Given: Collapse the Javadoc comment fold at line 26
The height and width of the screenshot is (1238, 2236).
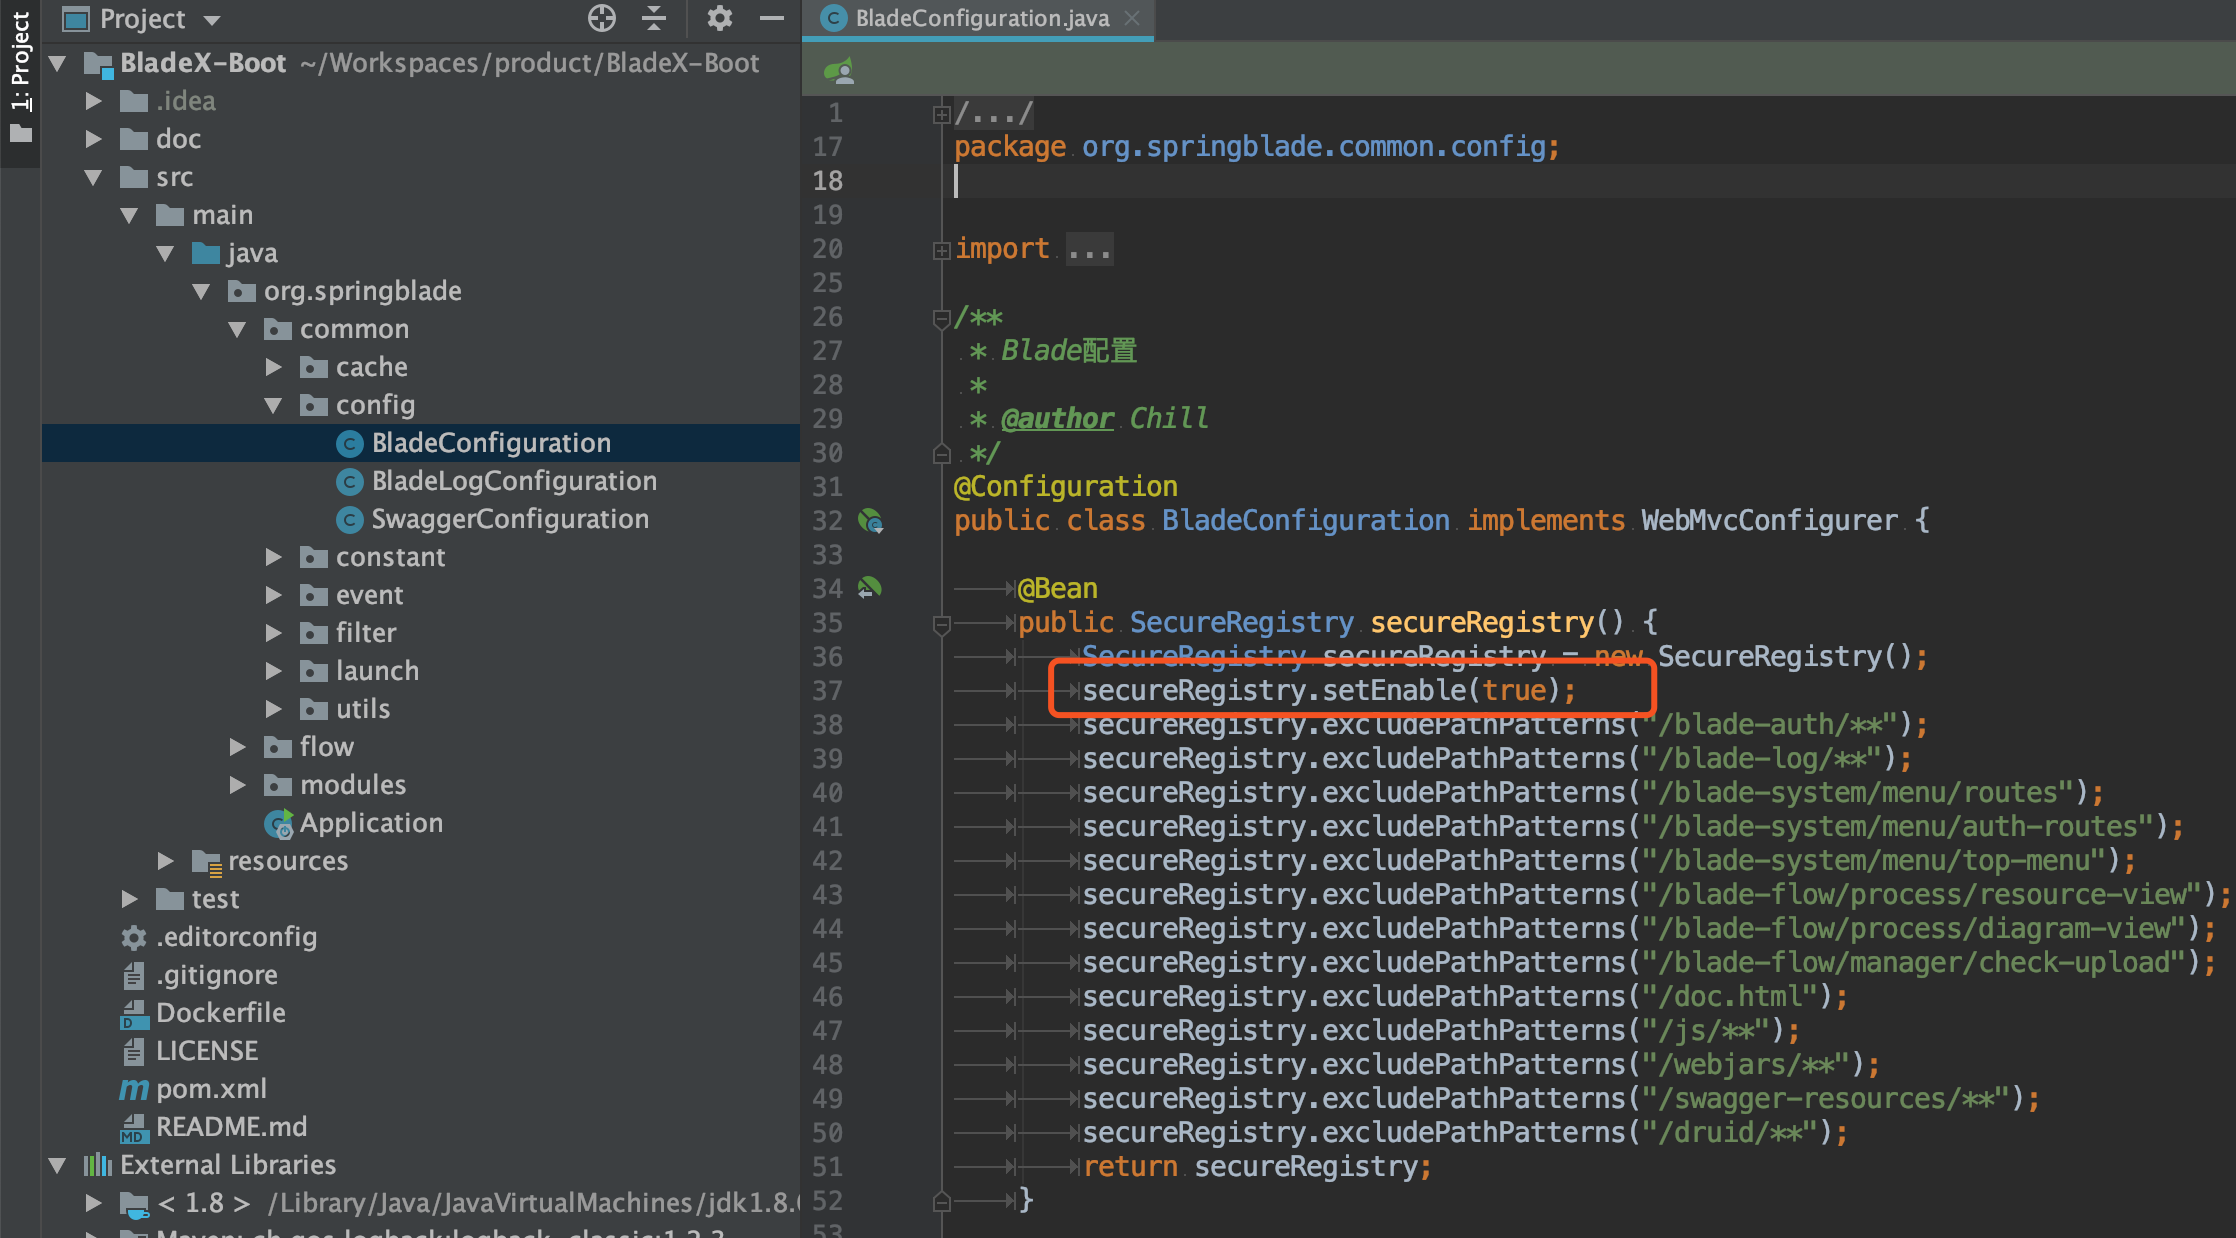Looking at the screenshot, I should pyautogui.click(x=941, y=318).
